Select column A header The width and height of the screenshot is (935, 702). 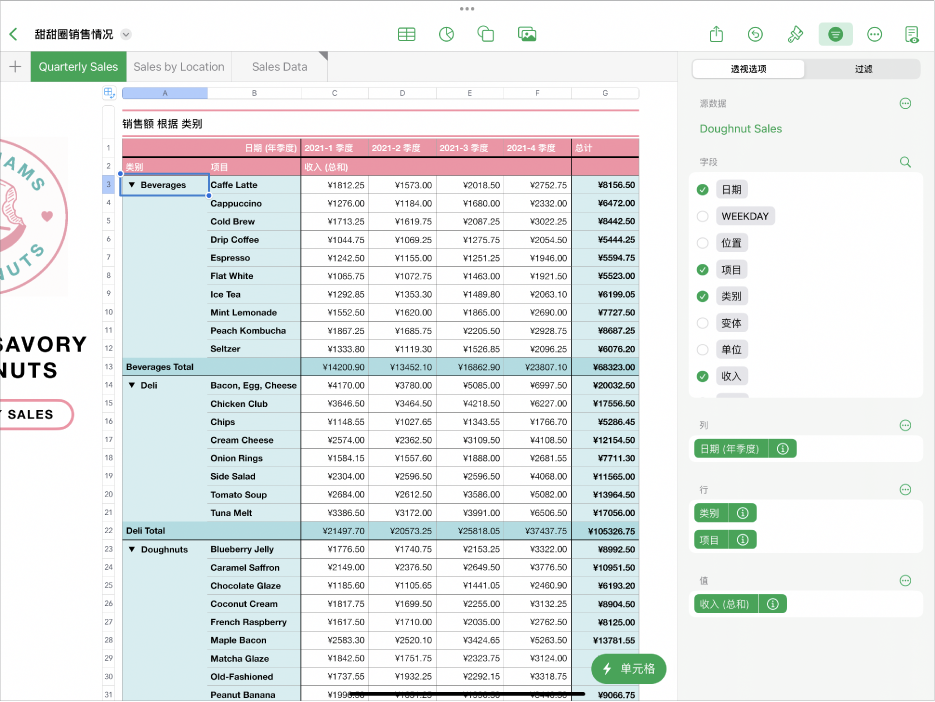(x=165, y=93)
